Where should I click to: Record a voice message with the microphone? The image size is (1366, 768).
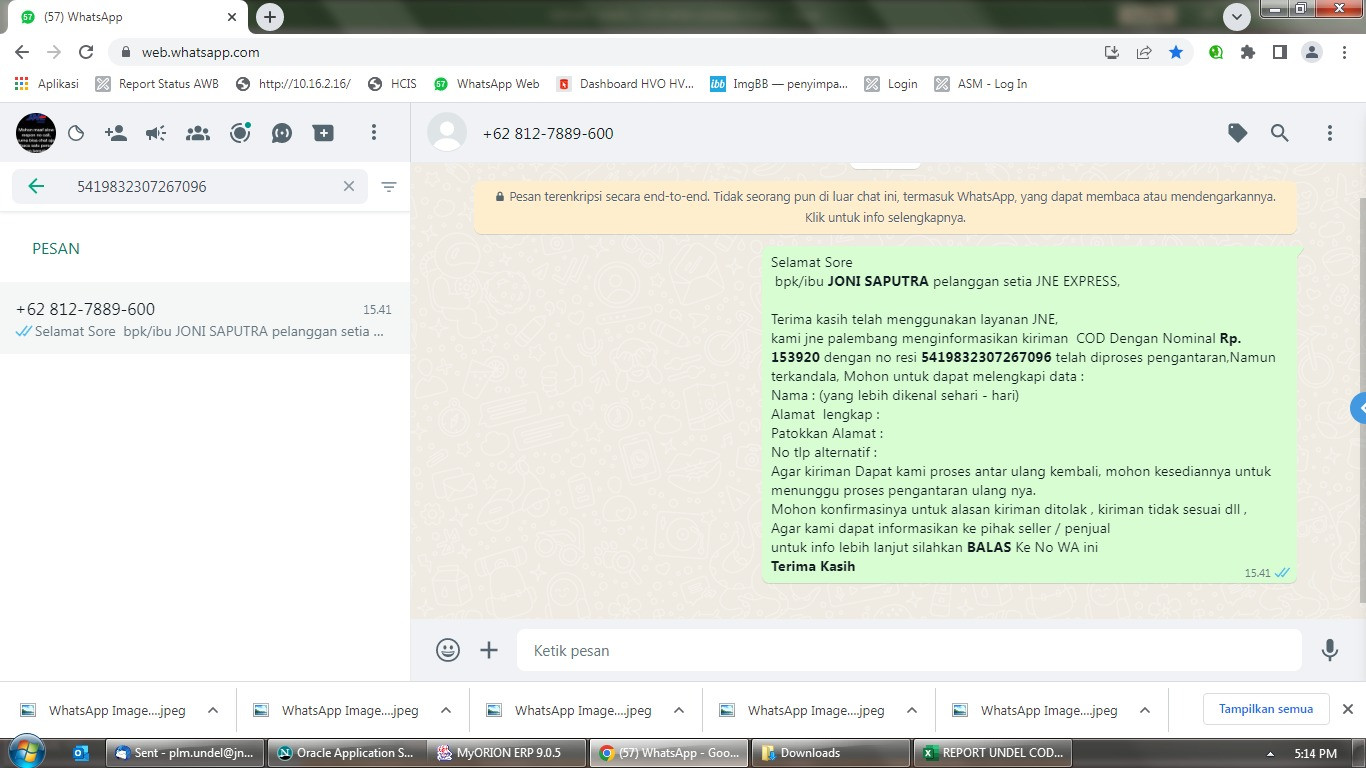point(1330,650)
